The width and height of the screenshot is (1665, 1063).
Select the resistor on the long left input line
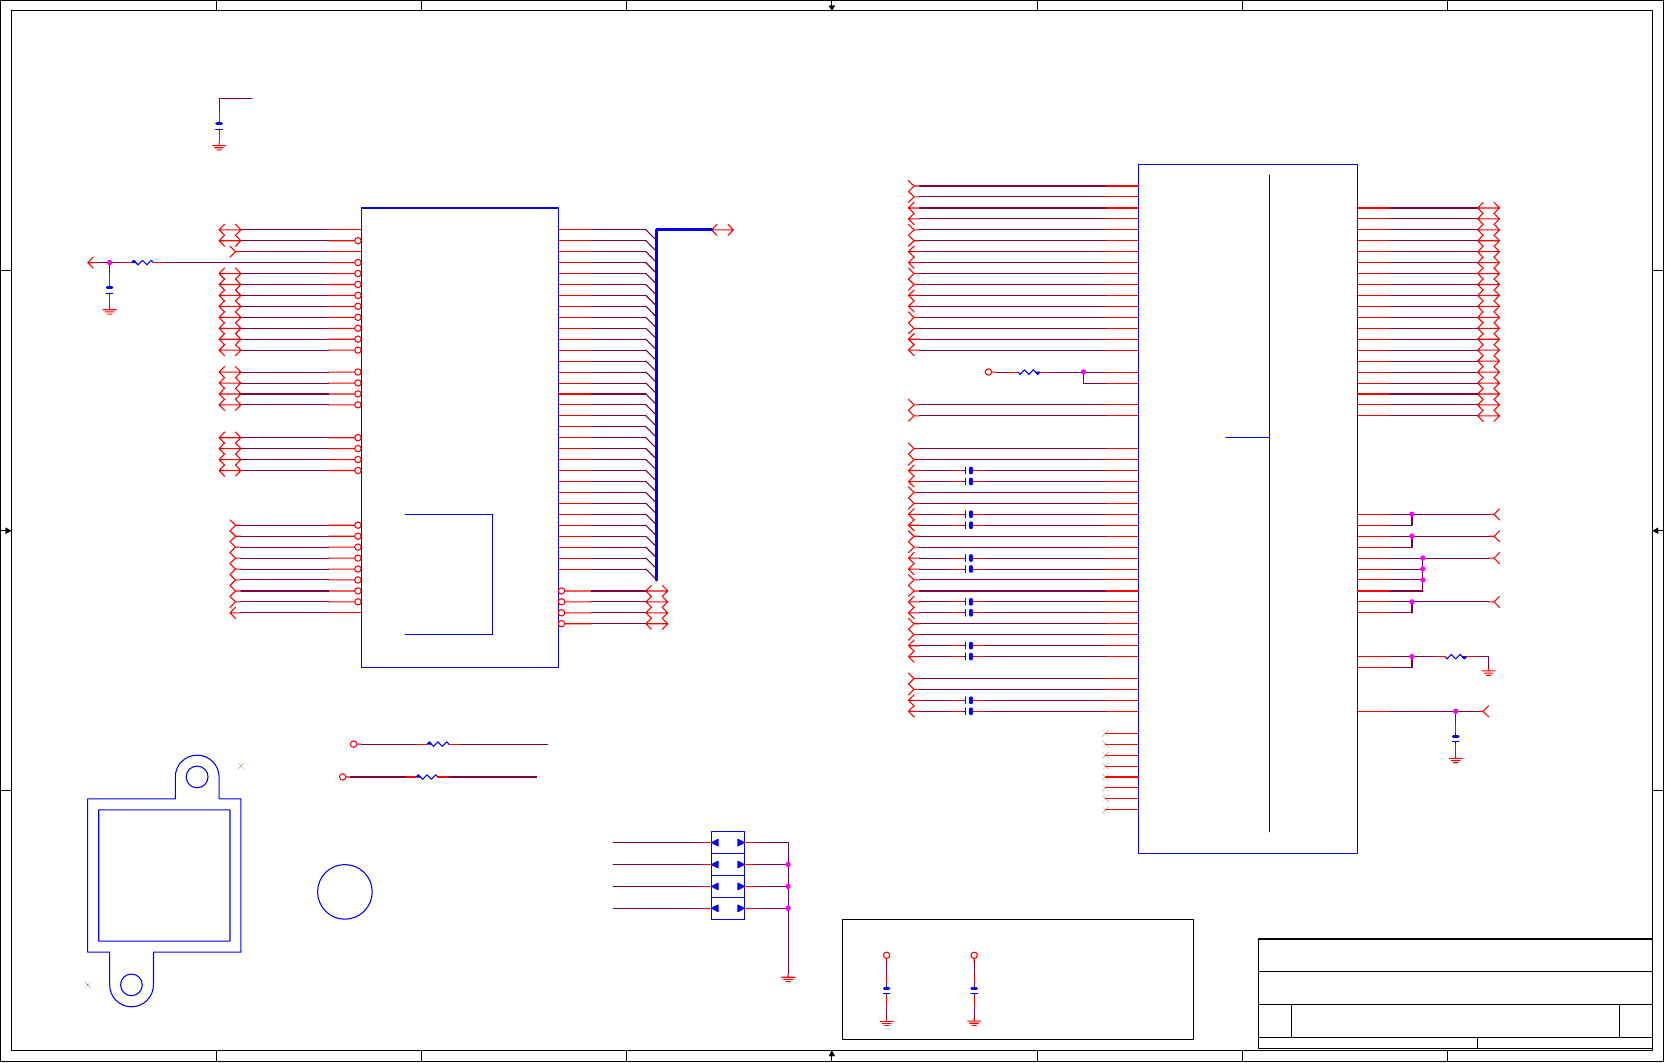(x=143, y=263)
